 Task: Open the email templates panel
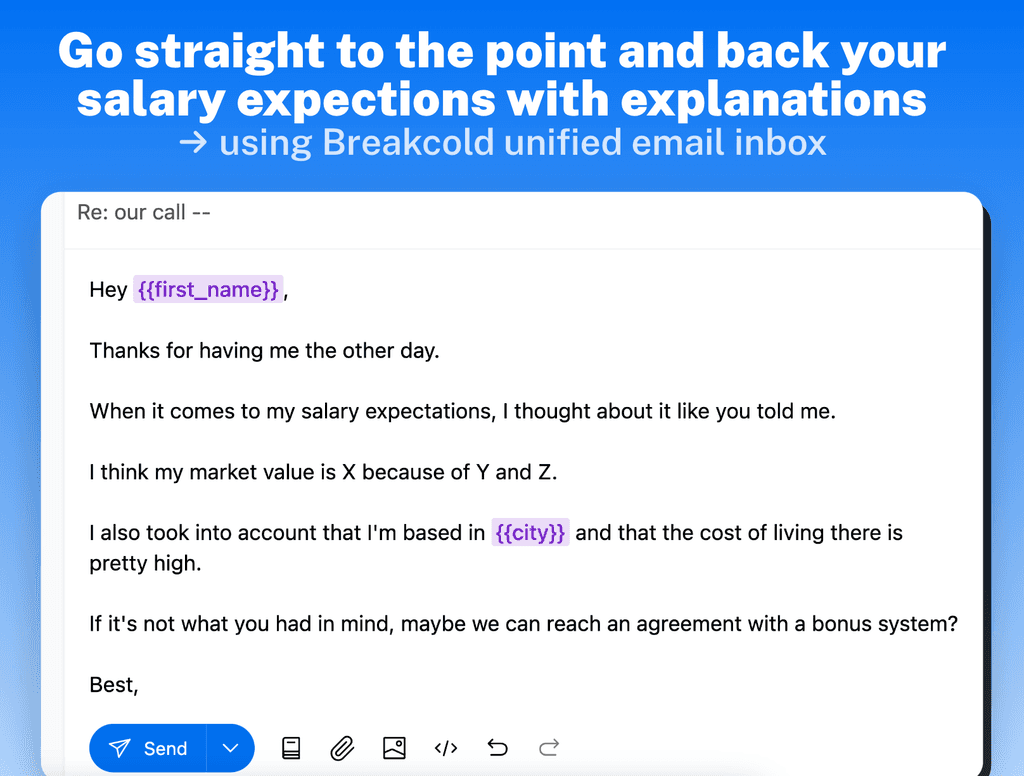point(291,747)
